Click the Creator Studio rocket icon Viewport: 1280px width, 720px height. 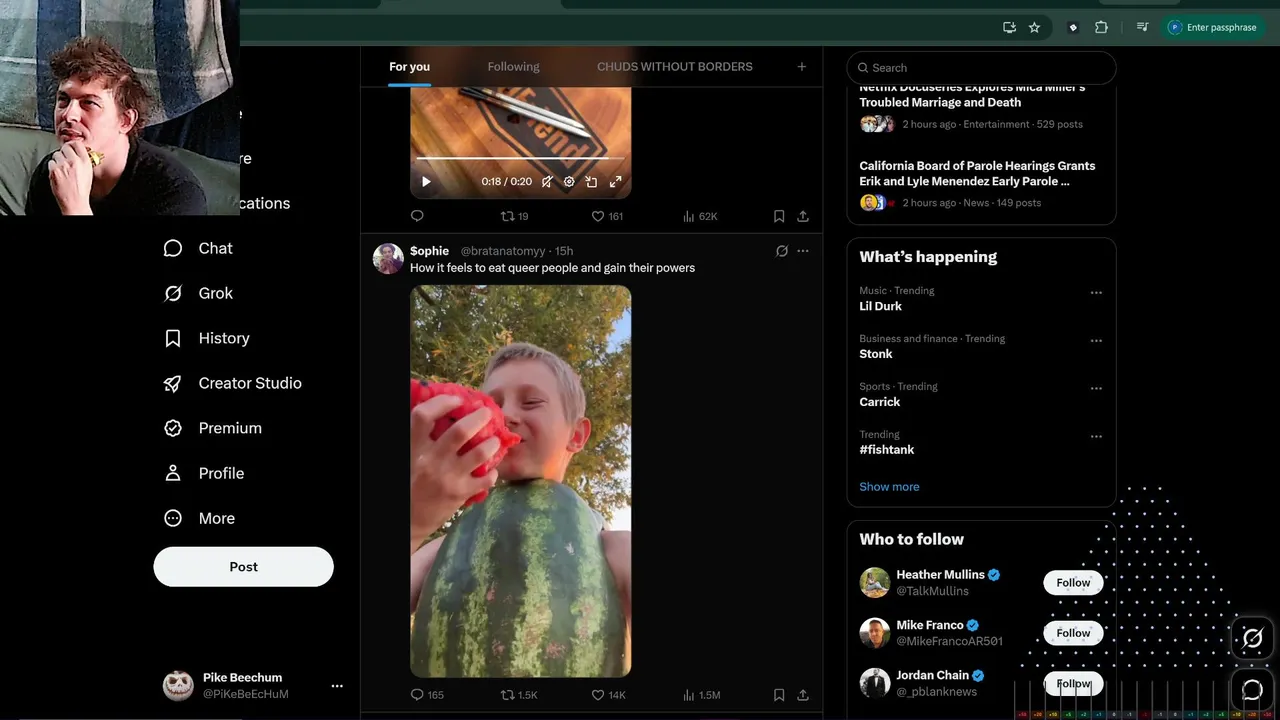click(x=173, y=383)
